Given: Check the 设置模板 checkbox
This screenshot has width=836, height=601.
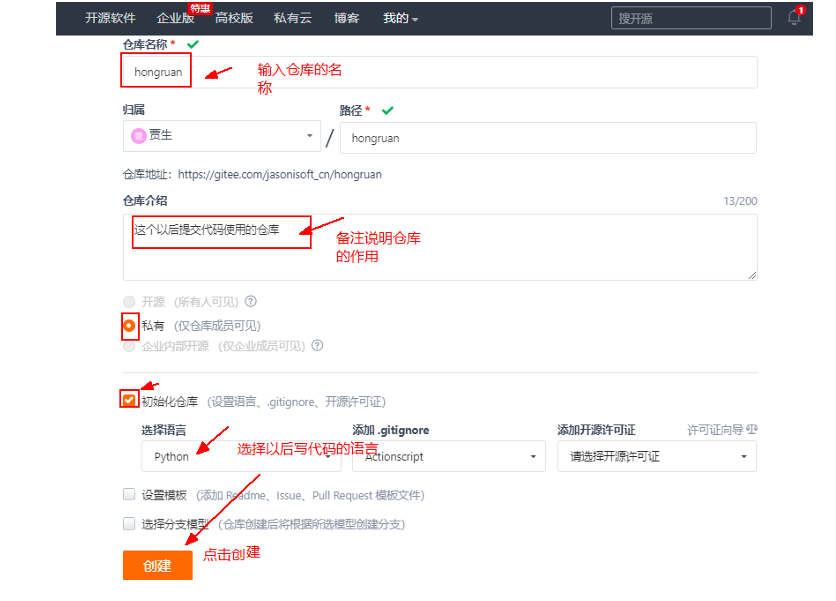Looking at the screenshot, I should pos(128,493).
